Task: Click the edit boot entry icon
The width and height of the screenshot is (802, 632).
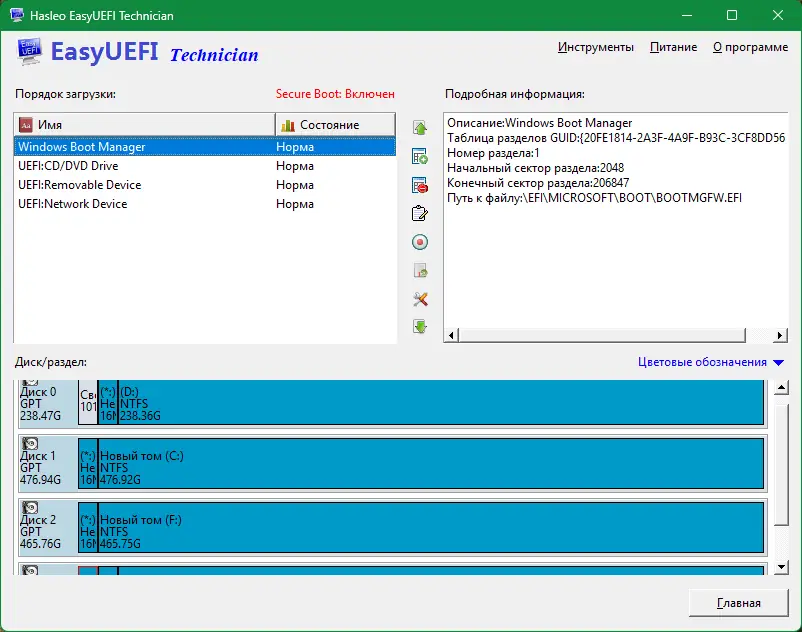Action: click(420, 213)
